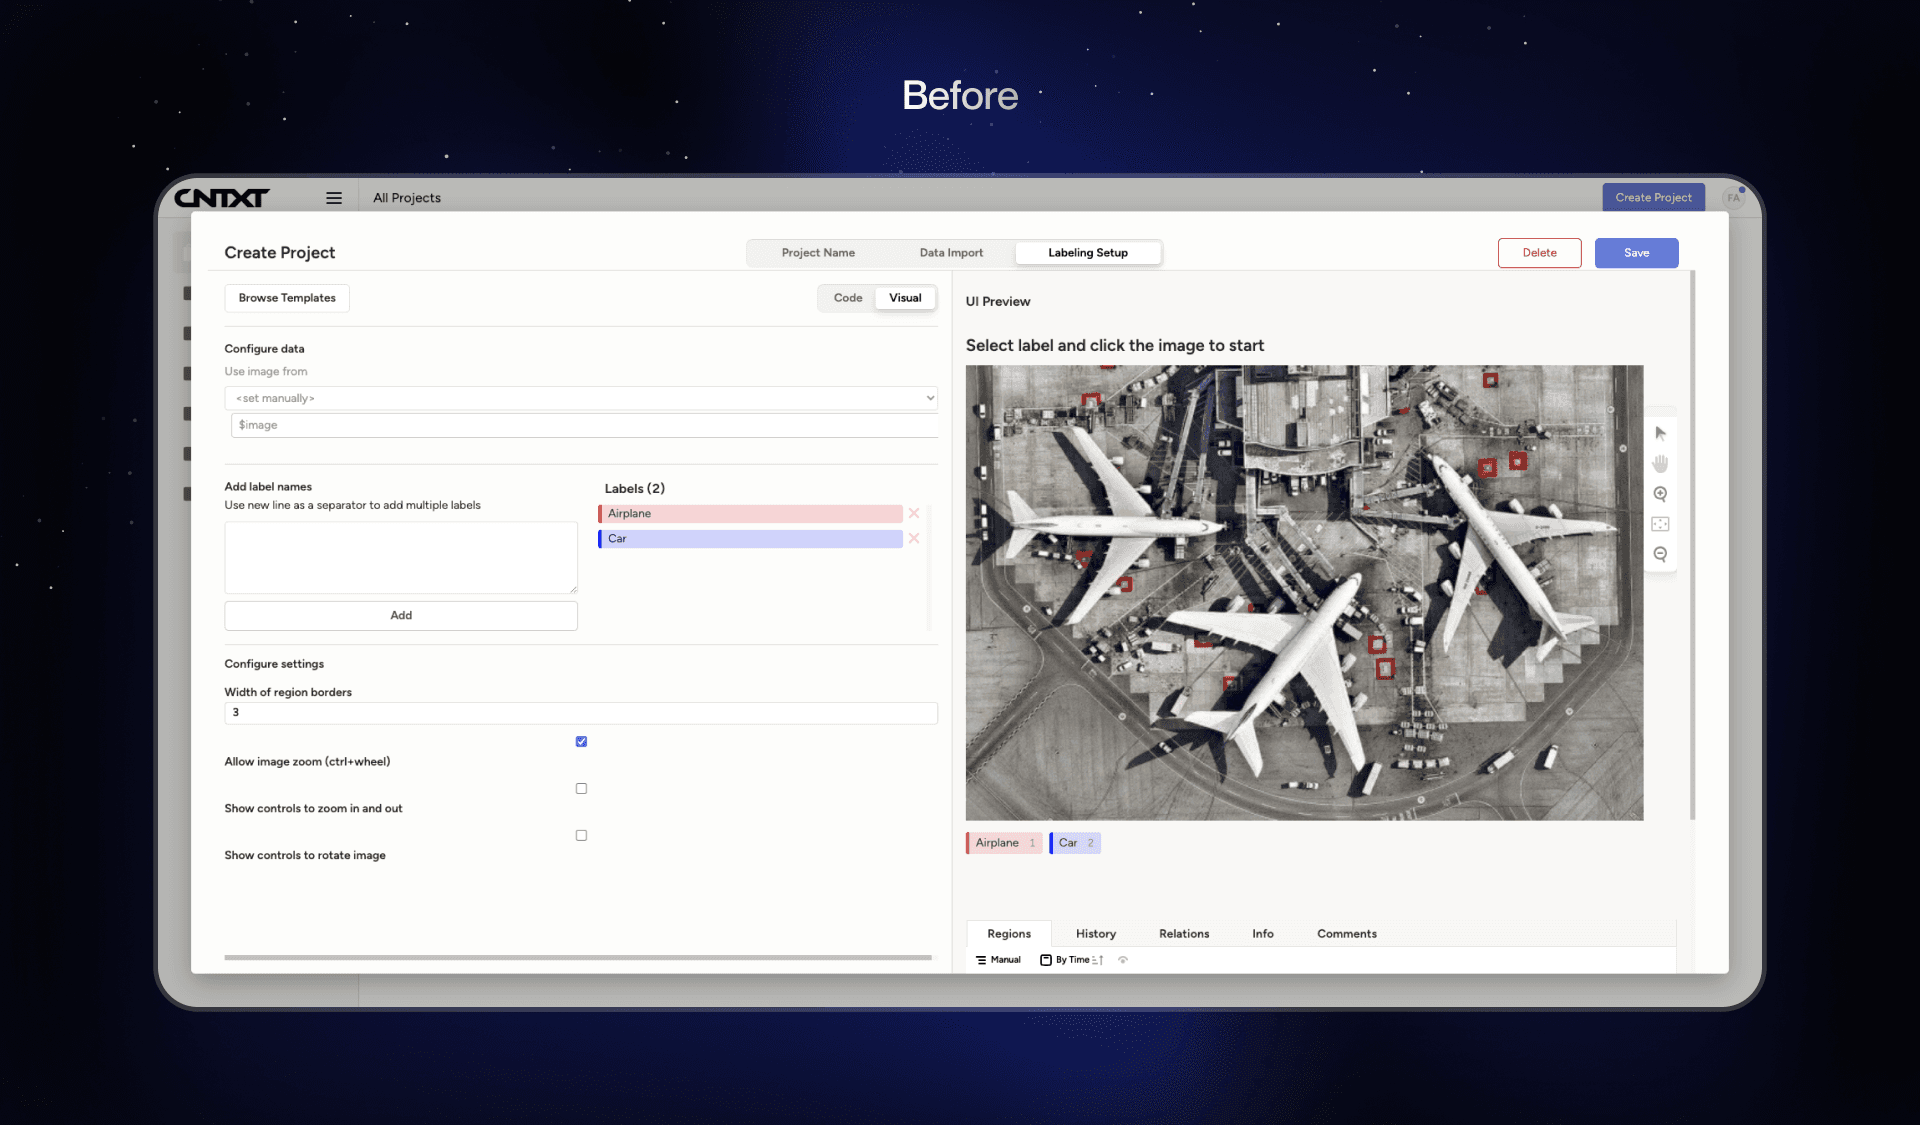
Task: Open the Use image from dropdown
Action: [x=580, y=398]
